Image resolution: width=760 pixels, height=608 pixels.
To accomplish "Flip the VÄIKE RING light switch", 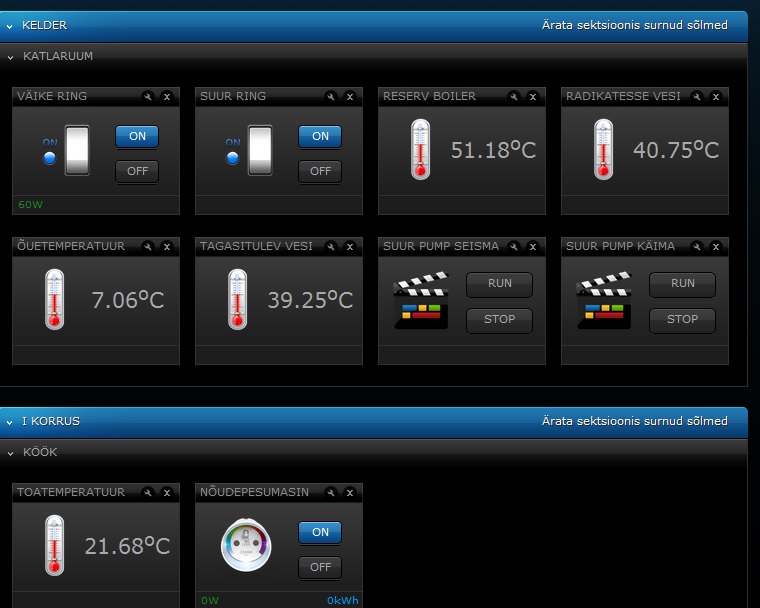I will [77, 150].
